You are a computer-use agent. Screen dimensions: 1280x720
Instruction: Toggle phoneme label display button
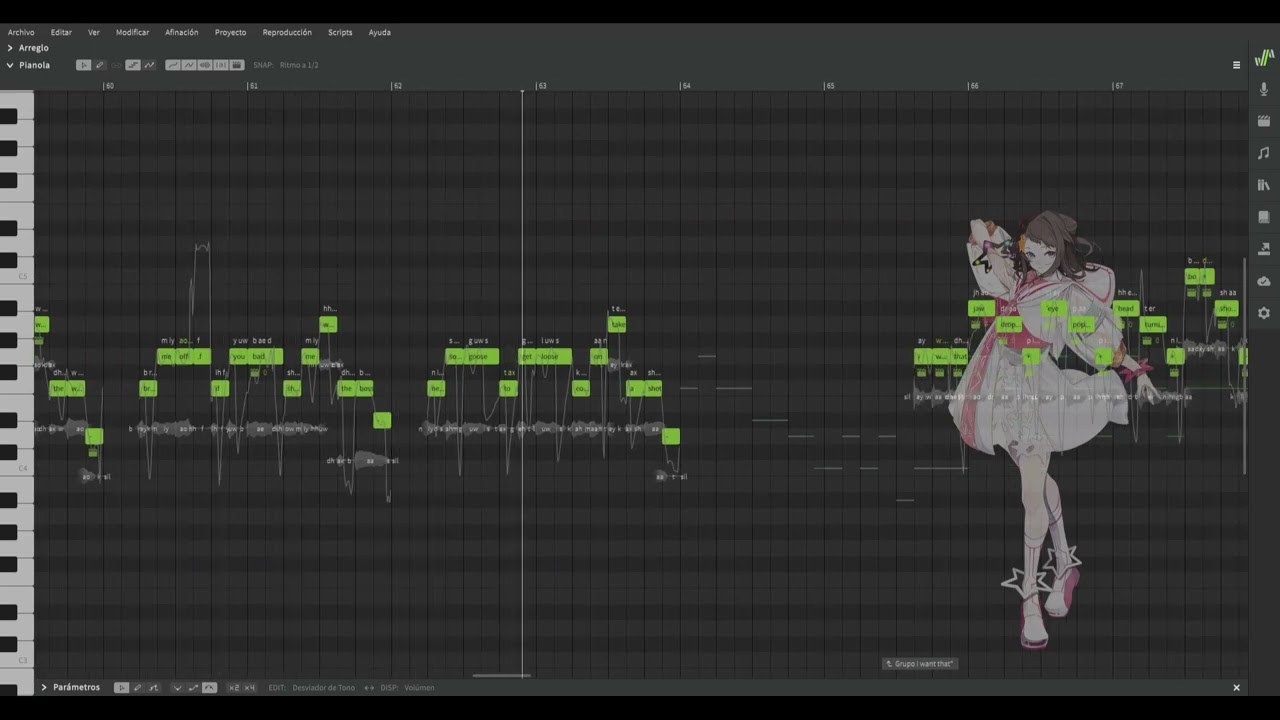221,65
